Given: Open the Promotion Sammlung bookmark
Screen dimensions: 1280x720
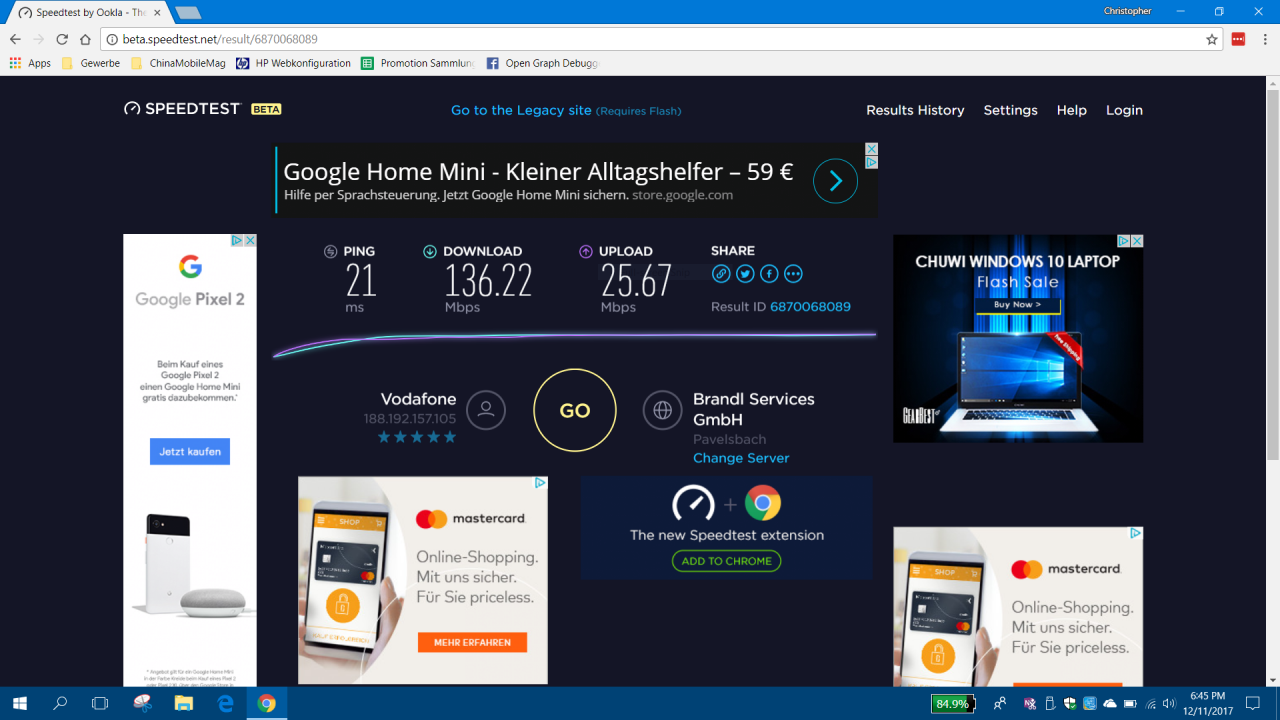Looking at the screenshot, I should 418,63.
